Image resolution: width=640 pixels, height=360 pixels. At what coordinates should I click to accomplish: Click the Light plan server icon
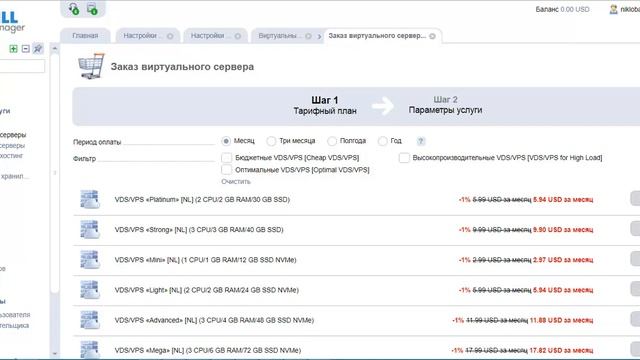pos(90,290)
